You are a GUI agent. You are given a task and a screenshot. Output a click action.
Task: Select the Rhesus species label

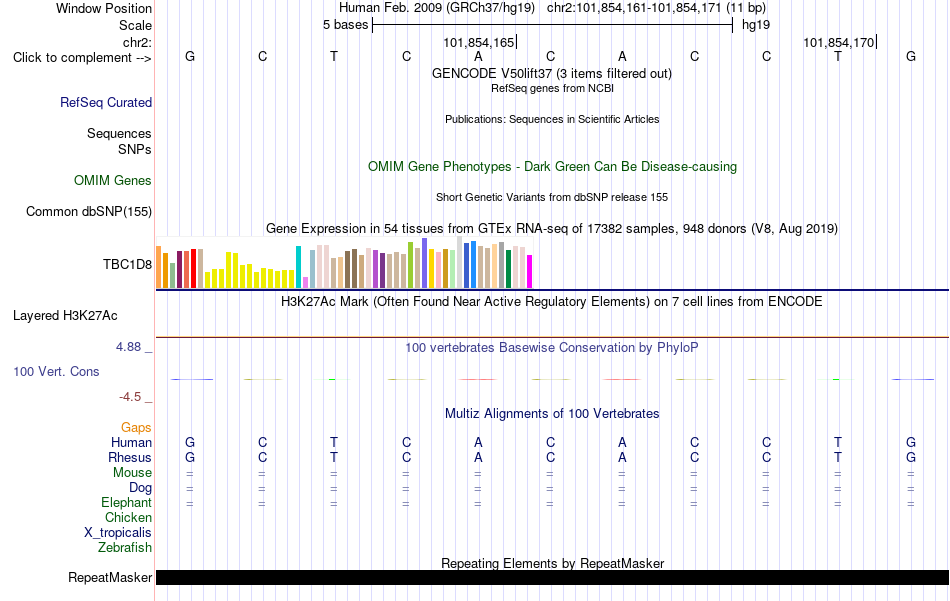click(130, 457)
